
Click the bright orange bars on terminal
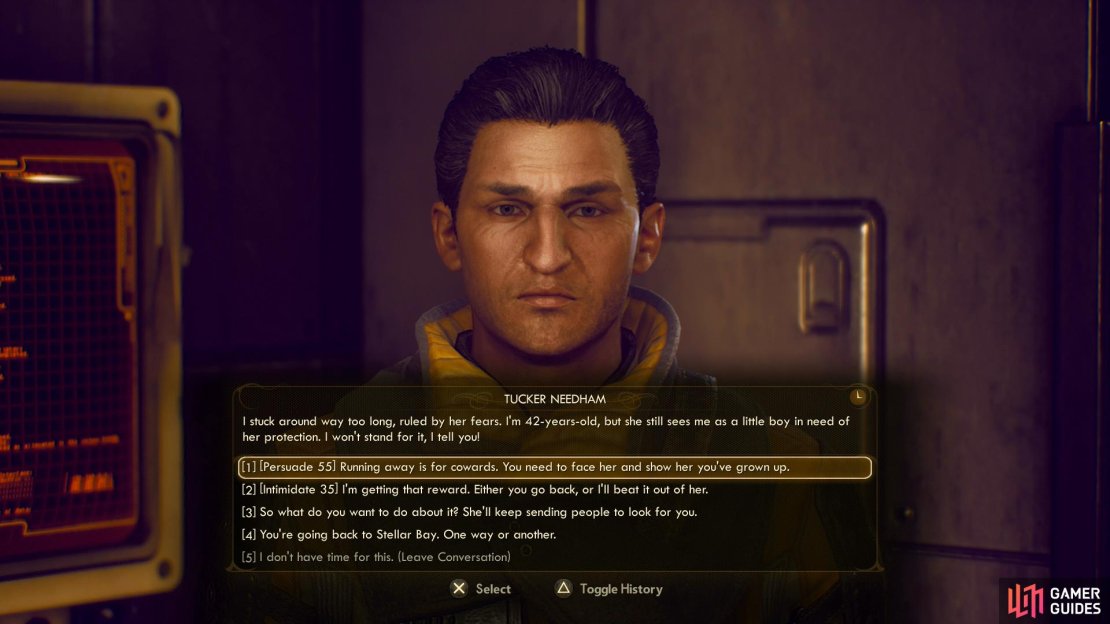pos(91,484)
